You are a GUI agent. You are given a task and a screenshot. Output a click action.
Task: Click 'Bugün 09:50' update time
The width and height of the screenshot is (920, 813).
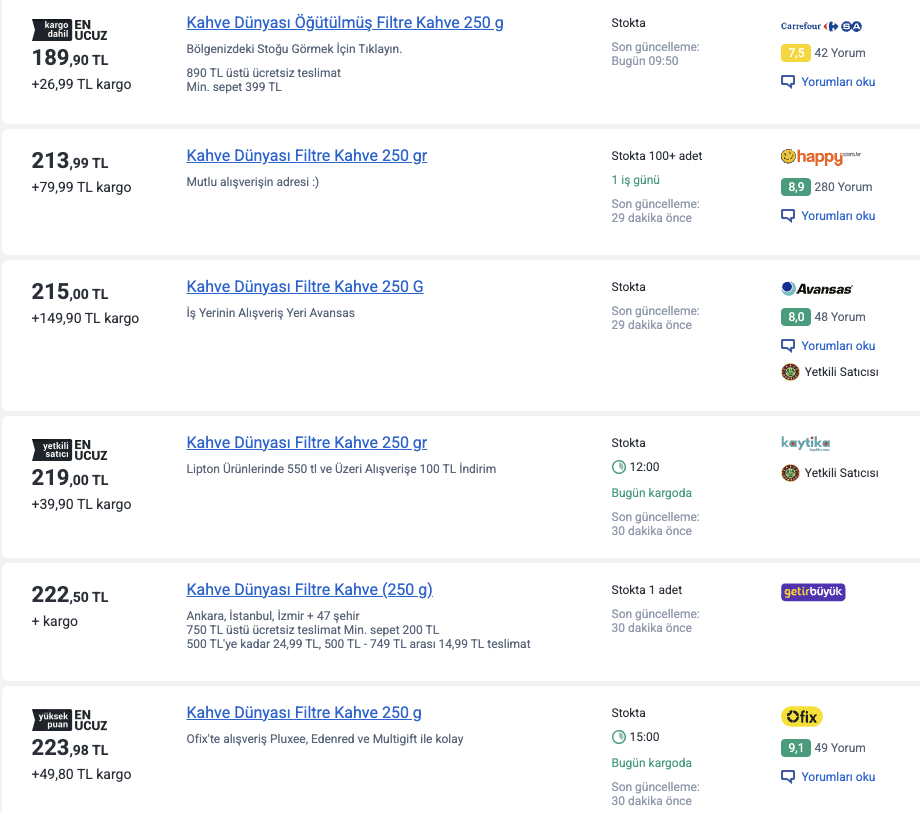tap(645, 61)
